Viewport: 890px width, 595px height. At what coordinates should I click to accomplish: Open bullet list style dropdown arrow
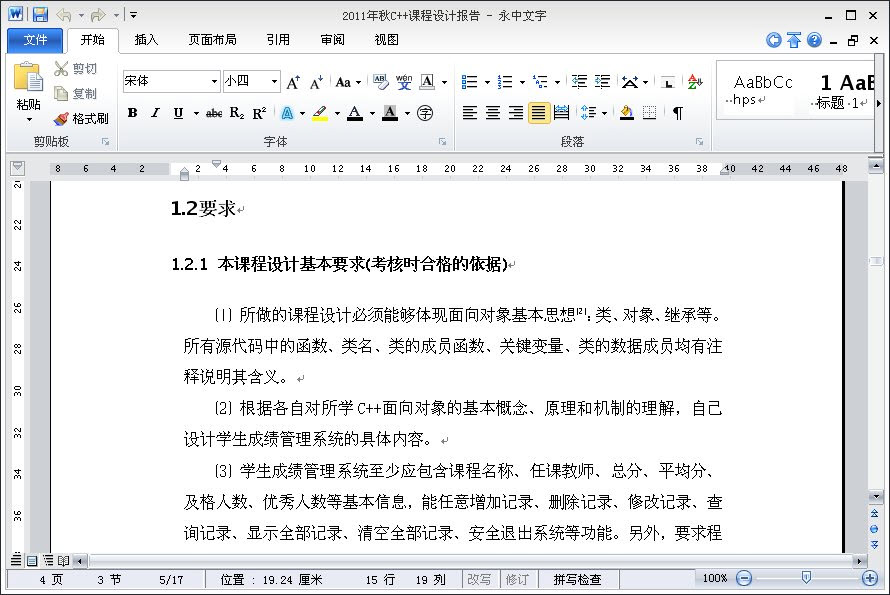click(487, 83)
